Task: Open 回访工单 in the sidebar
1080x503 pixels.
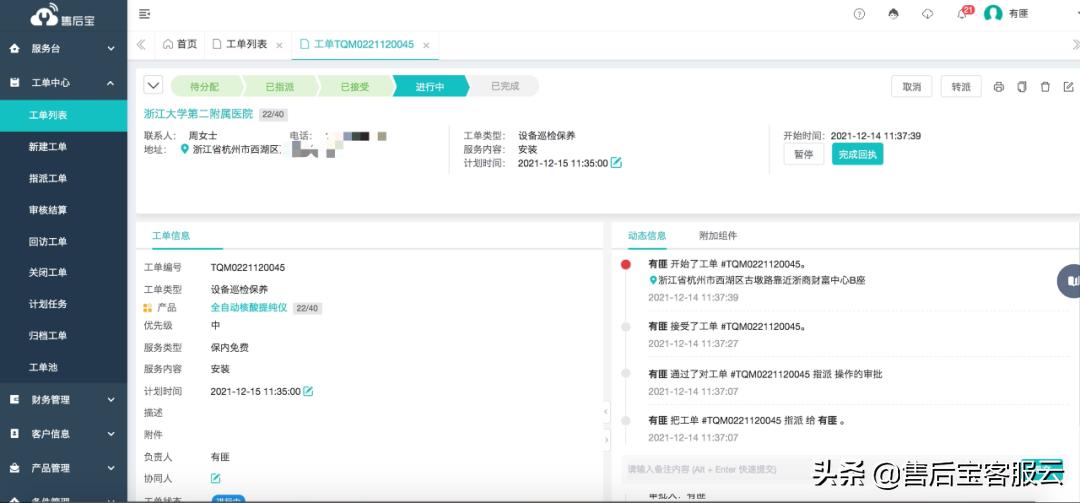Action: tap(48, 242)
